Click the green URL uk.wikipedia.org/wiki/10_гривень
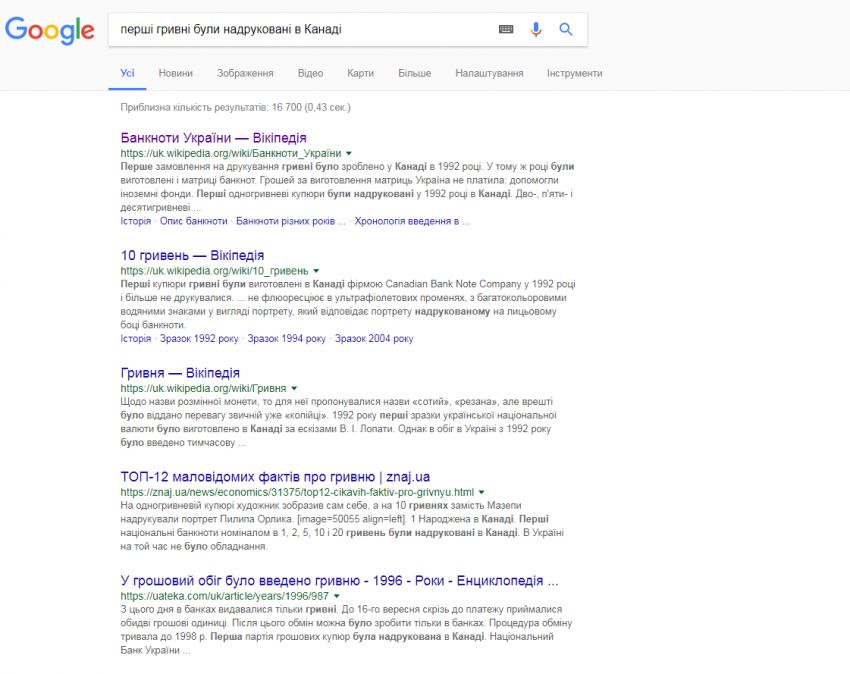This screenshot has height=674, width=850. tap(215, 271)
